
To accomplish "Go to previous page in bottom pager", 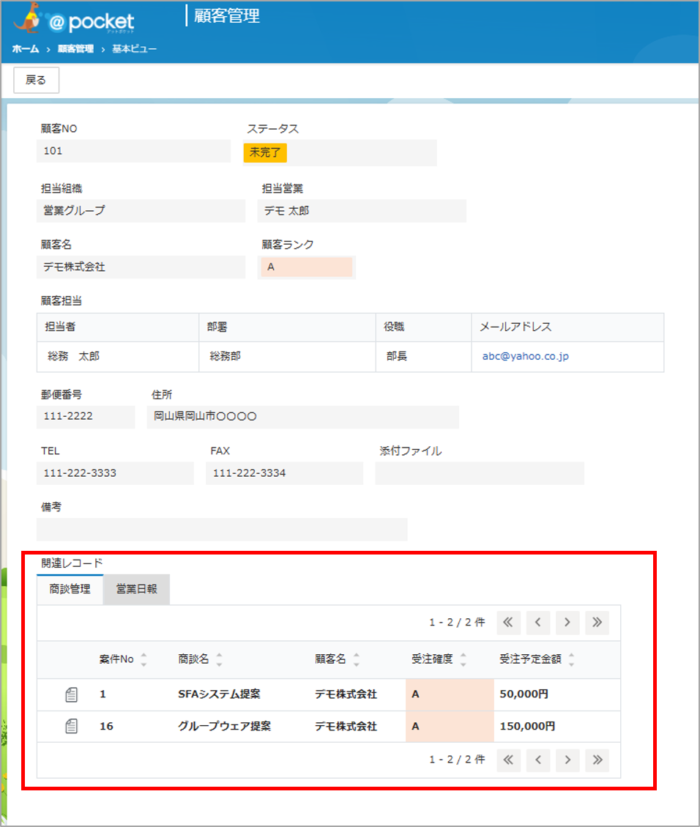I will [538, 760].
